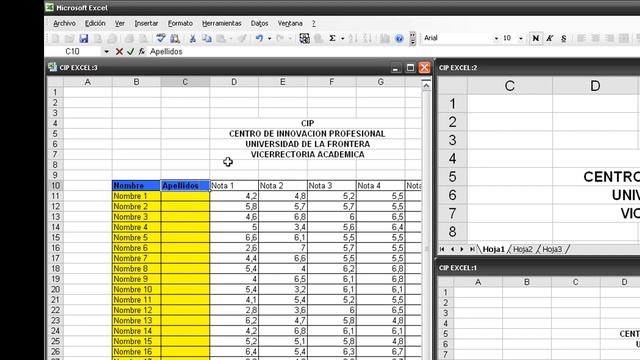Viewport: 640px width, 360px height.
Task: Sort descending with the Z-A icon
Action: 367,38
